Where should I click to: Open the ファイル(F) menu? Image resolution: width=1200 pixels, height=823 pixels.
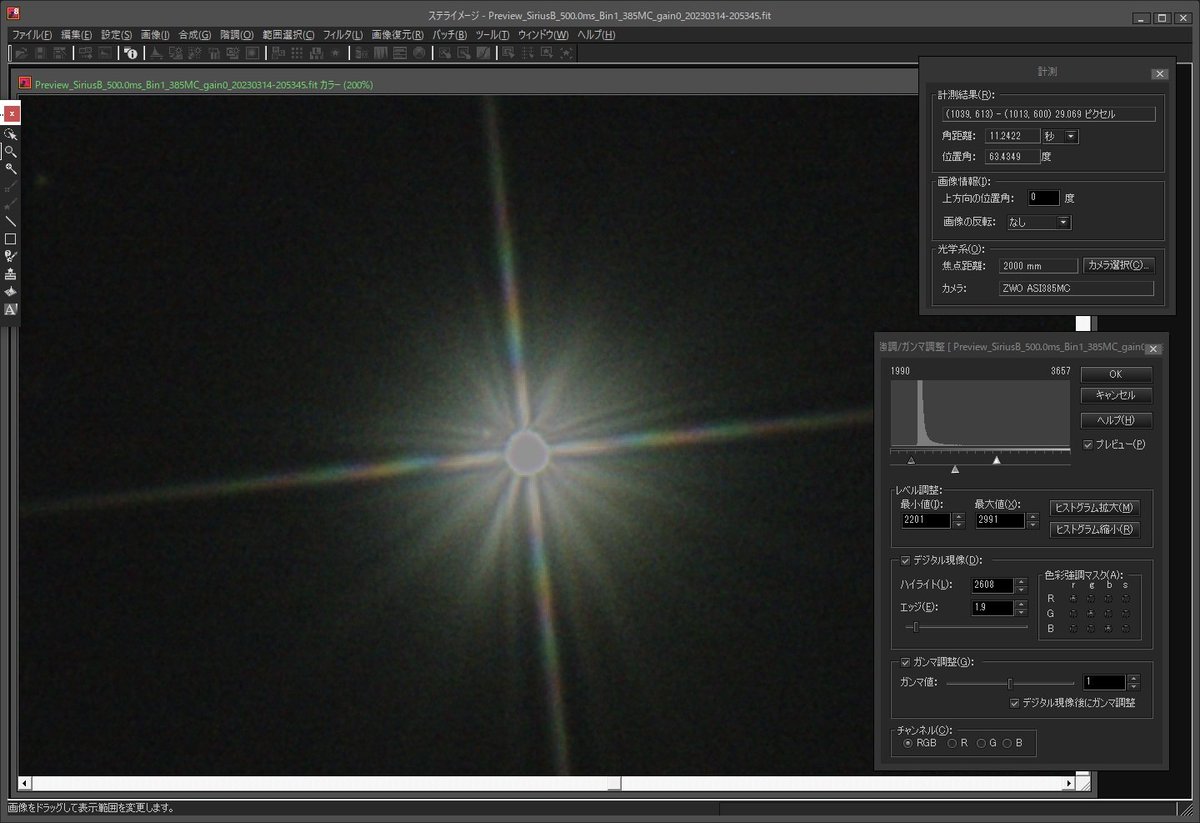(x=31, y=35)
